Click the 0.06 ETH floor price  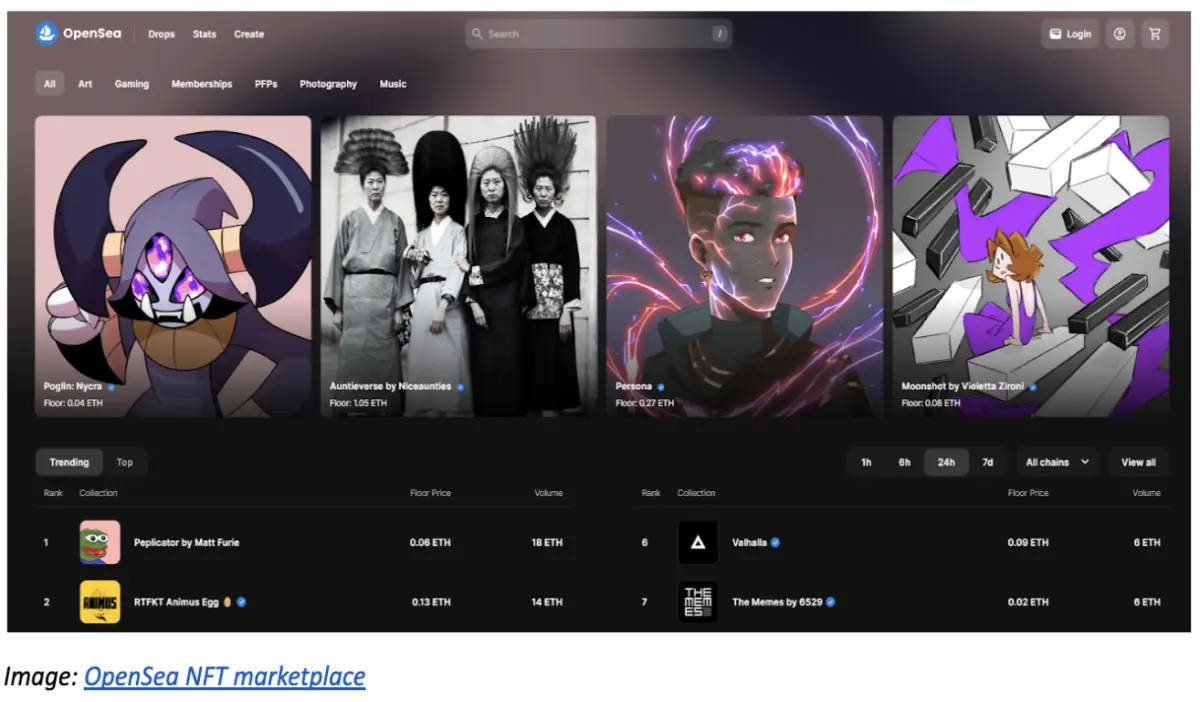(430, 542)
